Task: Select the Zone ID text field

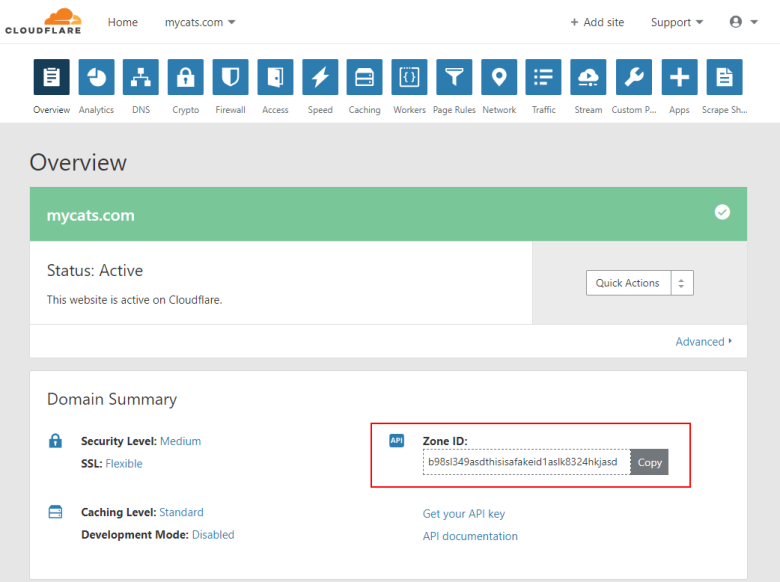Action: click(526, 462)
